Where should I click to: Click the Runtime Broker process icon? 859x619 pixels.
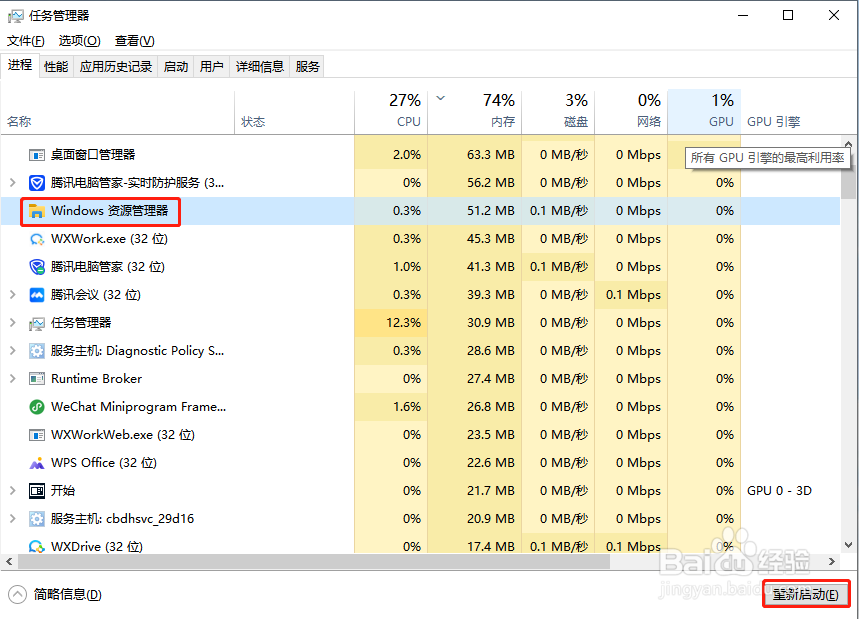pyautogui.click(x=34, y=379)
